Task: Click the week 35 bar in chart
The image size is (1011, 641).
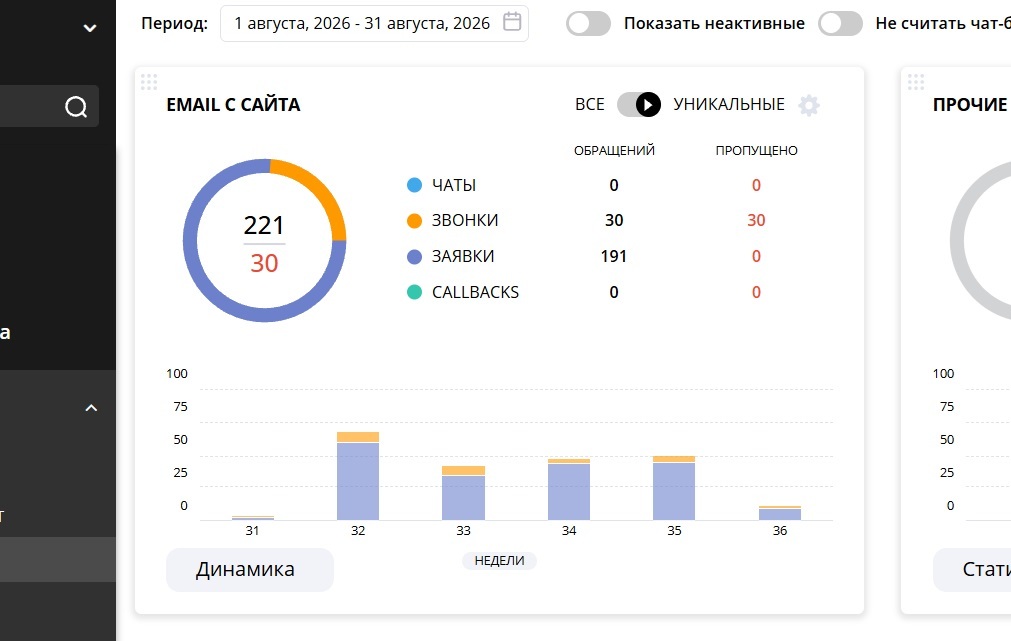Action: 674,488
